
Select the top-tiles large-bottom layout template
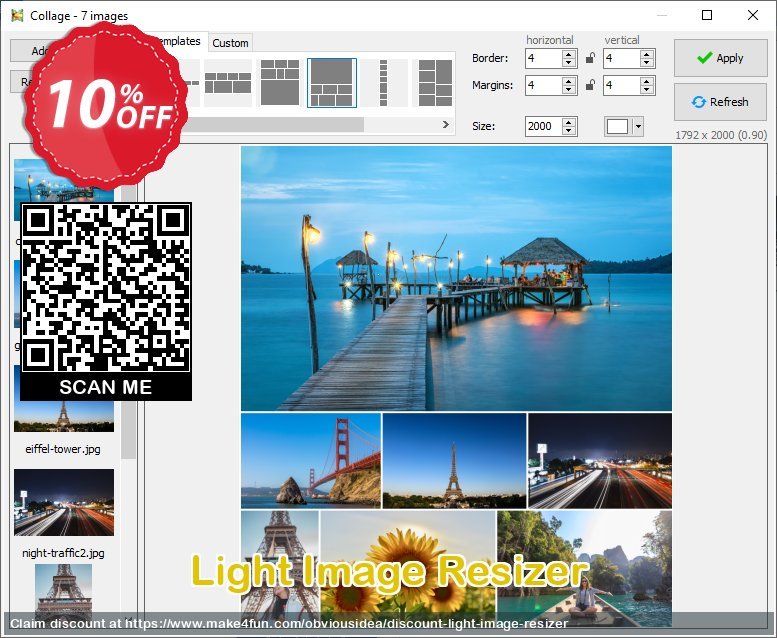tap(280, 83)
